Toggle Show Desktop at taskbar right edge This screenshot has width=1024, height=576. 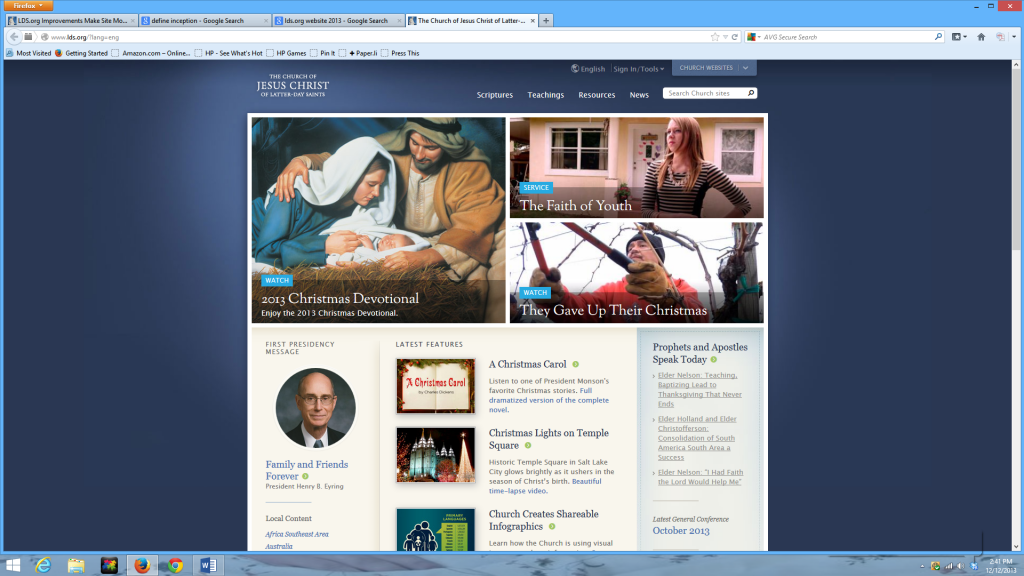pos(1020,564)
